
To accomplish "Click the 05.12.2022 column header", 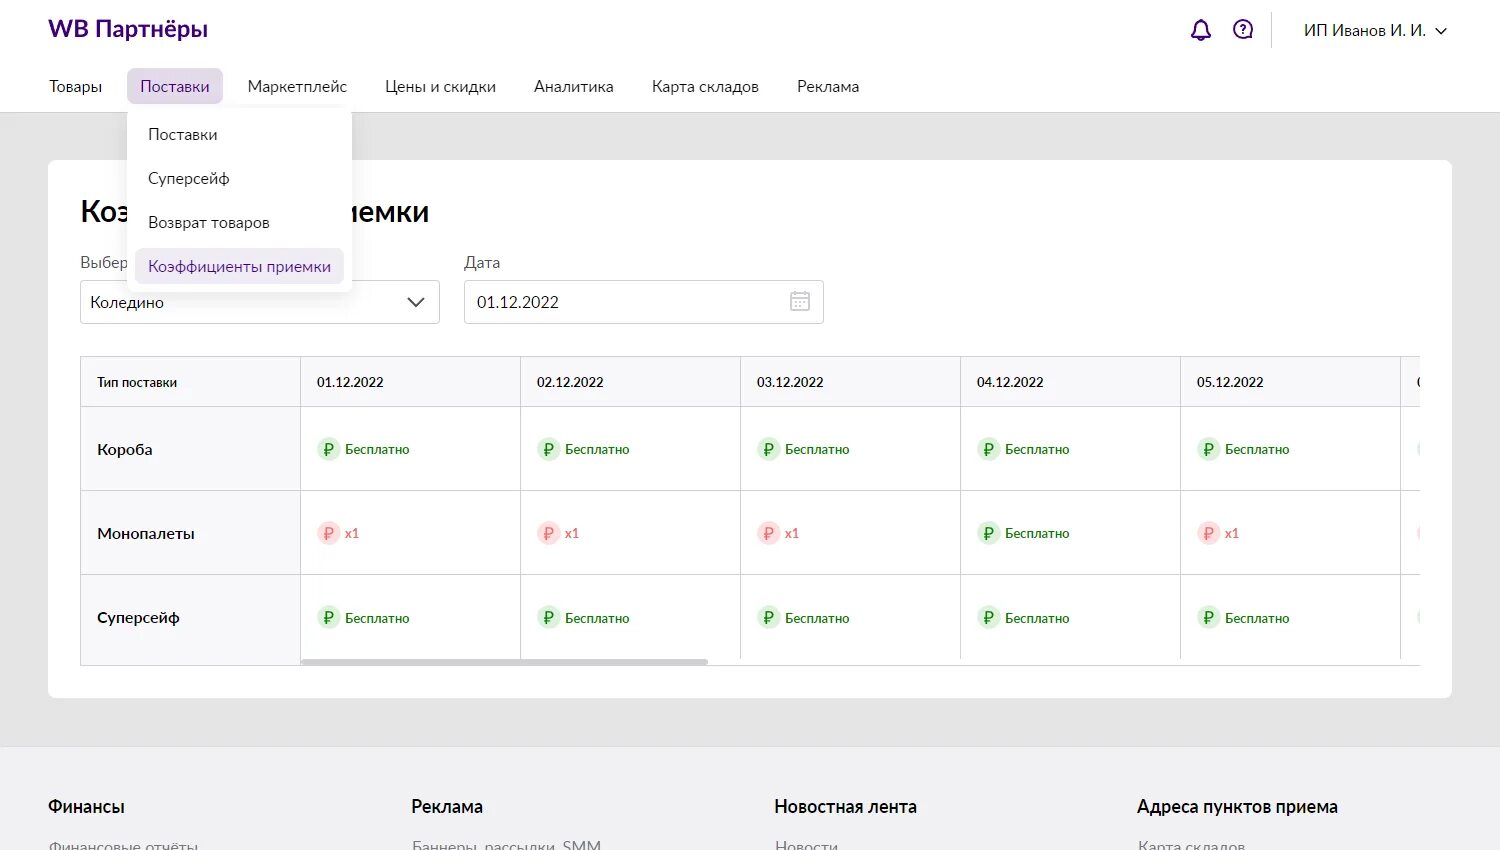I will tap(1290, 382).
